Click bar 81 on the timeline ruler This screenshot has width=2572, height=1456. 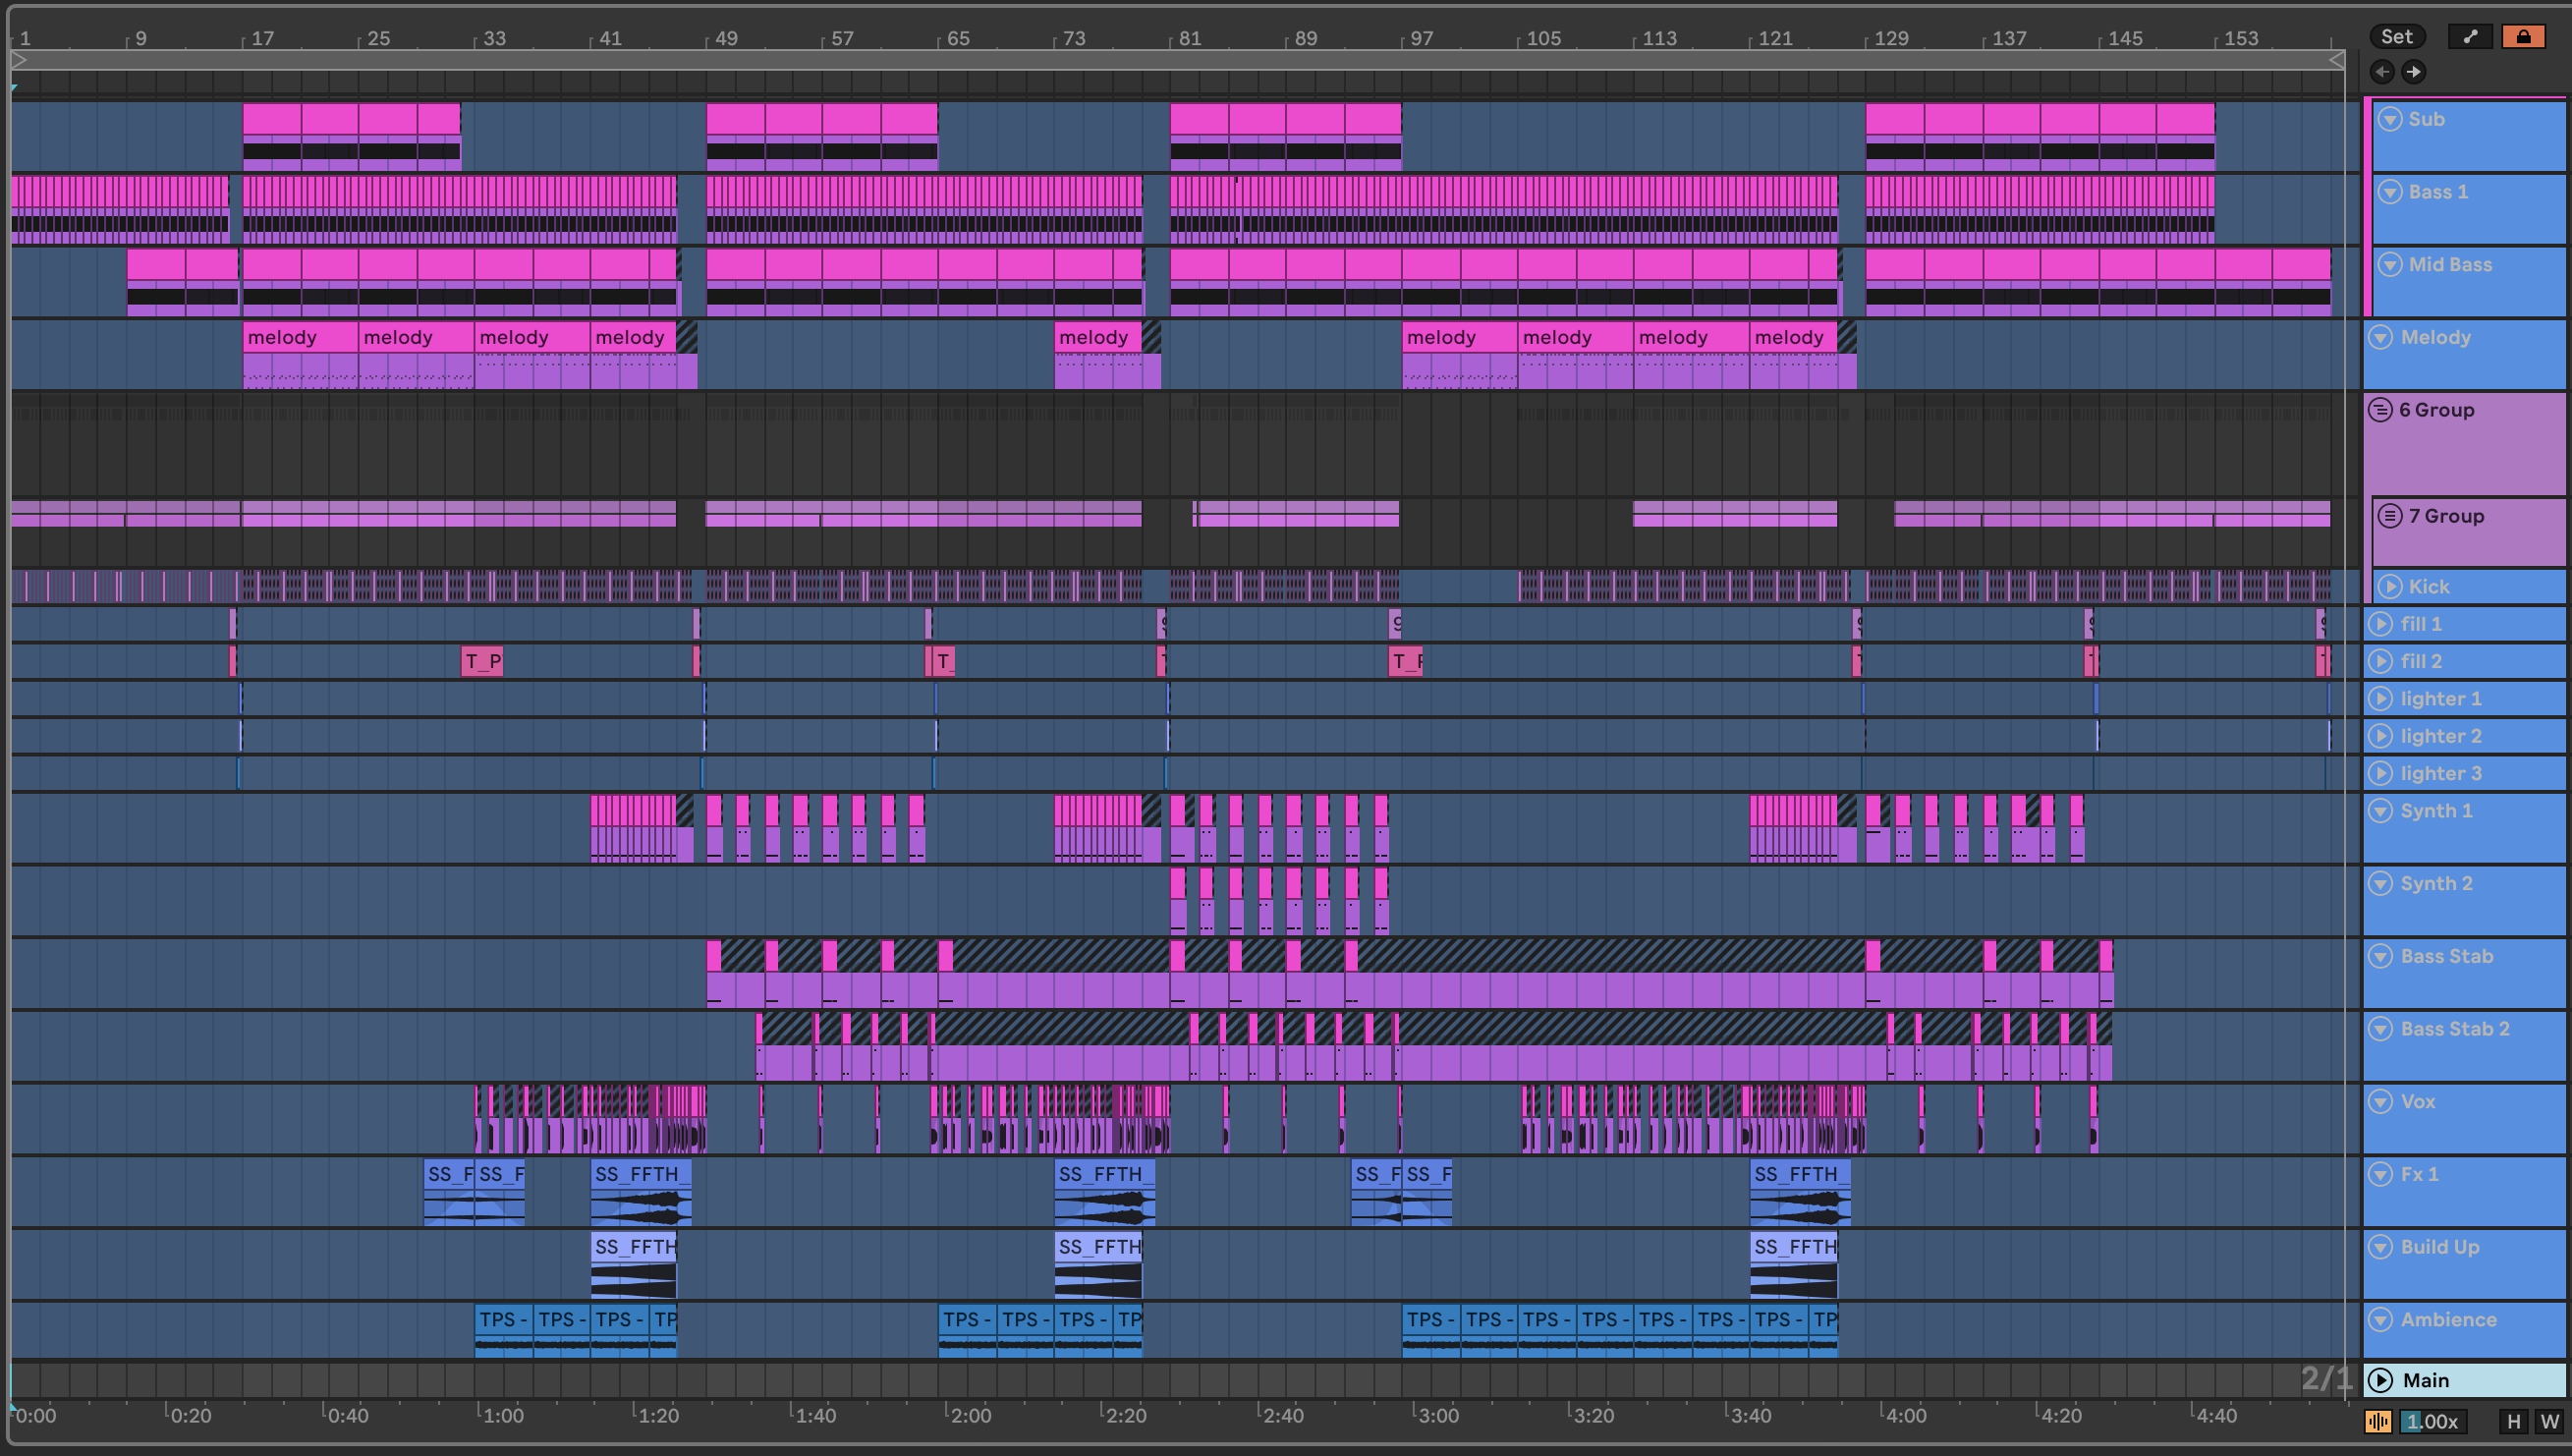pyautogui.click(x=1188, y=38)
